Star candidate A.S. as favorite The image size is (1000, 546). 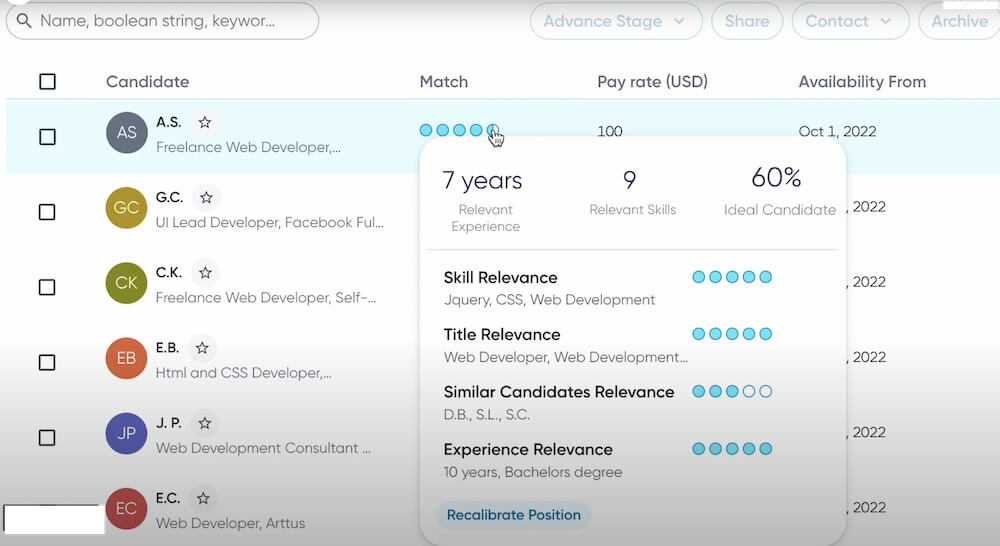(x=204, y=122)
